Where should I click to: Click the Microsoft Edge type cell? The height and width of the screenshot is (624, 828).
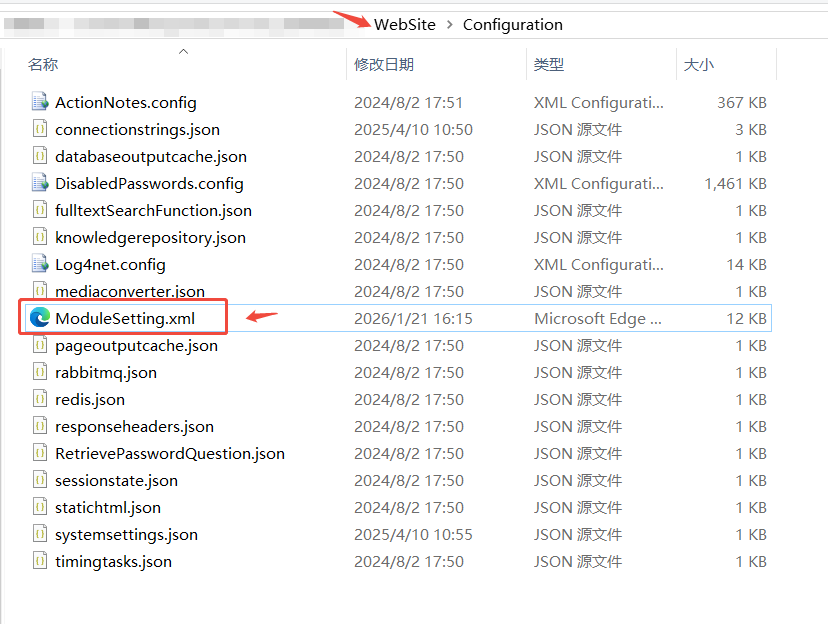pos(598,318)
